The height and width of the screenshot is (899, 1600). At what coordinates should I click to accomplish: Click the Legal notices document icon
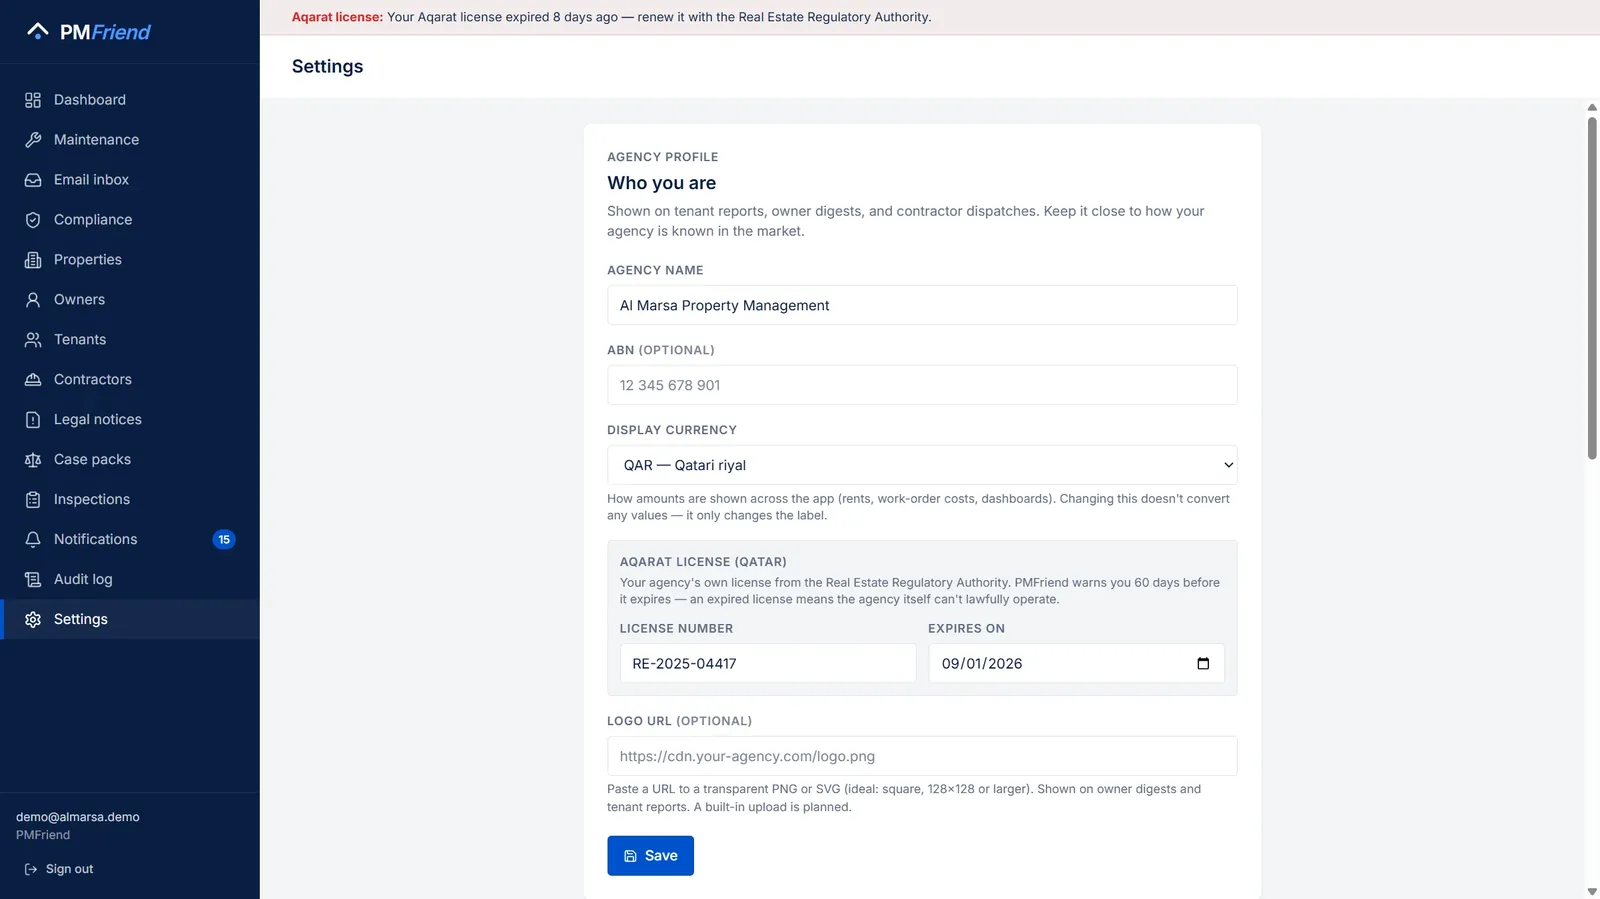(33, 420)
